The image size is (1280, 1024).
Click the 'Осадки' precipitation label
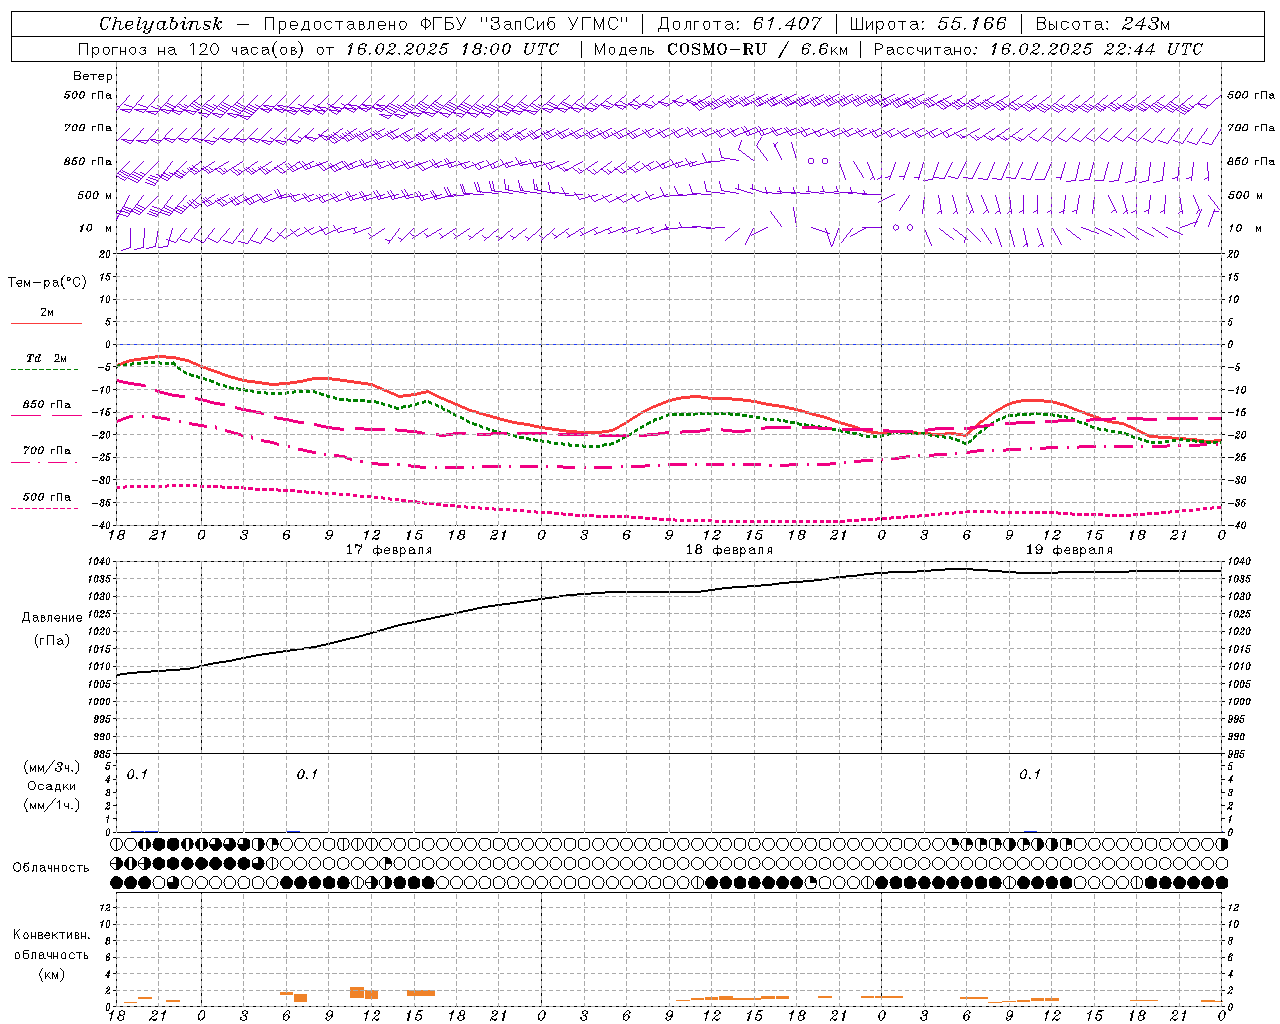pyautogui.click(x=52, y=786)
